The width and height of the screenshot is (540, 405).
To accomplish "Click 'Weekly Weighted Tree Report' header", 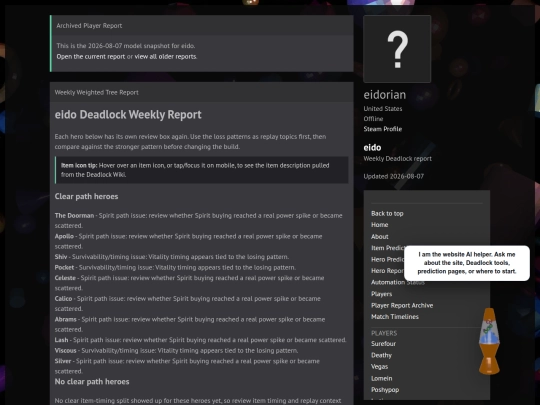I will pyautogui.click(x=96, y=92).
